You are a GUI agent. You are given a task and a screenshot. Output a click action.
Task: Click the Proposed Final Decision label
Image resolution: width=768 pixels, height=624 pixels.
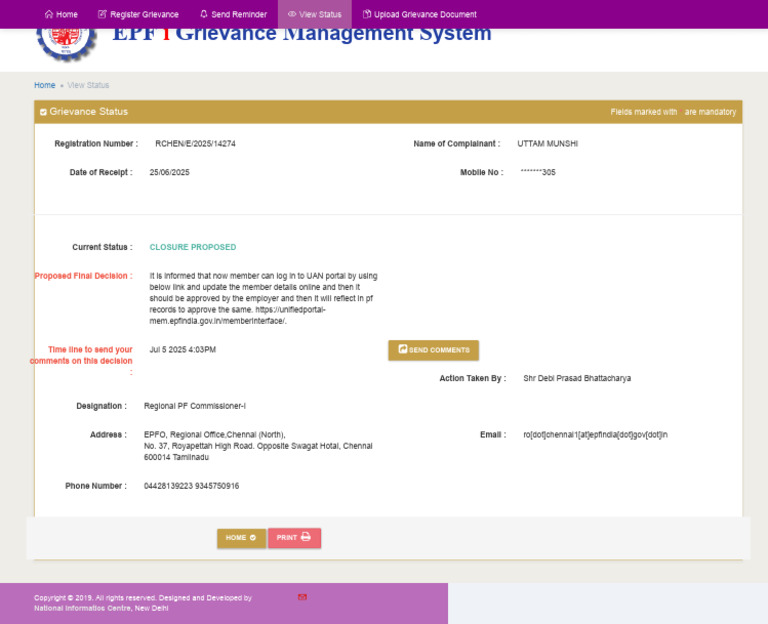pyautogui.click(x=83, y=276)
